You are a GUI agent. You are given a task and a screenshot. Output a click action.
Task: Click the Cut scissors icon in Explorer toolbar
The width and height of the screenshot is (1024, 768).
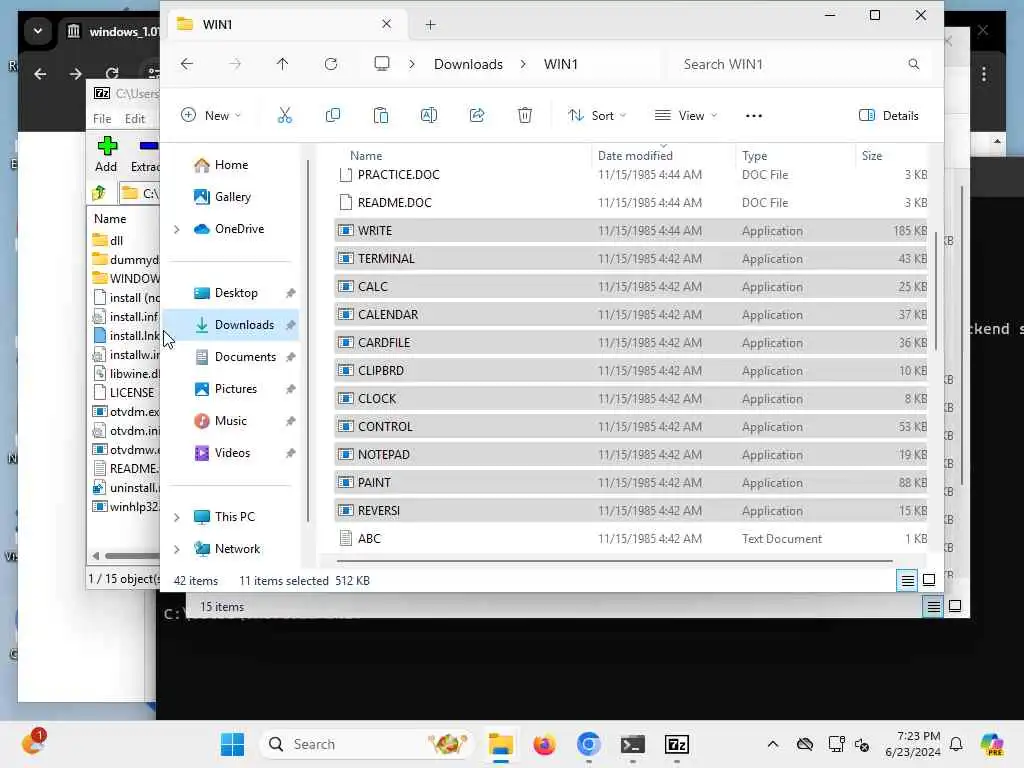click(285, 116)
